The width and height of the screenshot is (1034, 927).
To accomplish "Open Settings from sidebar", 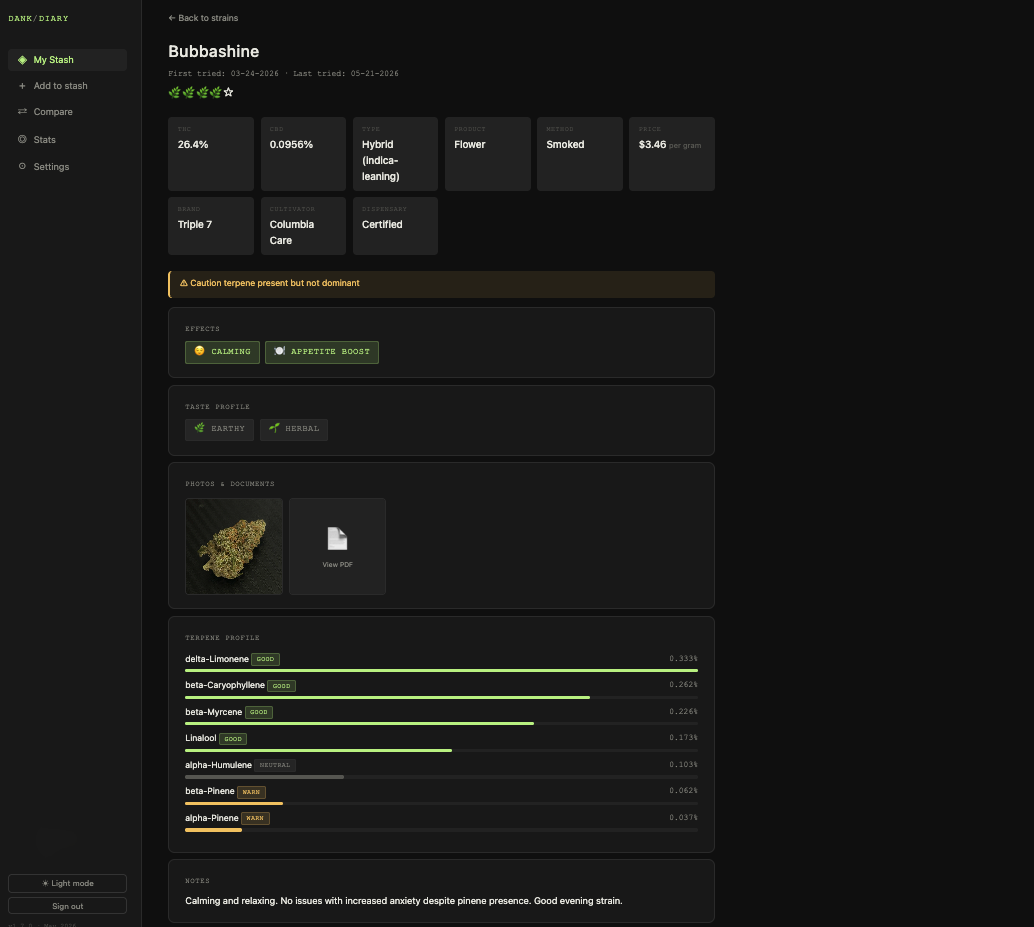I will point(67,166).
